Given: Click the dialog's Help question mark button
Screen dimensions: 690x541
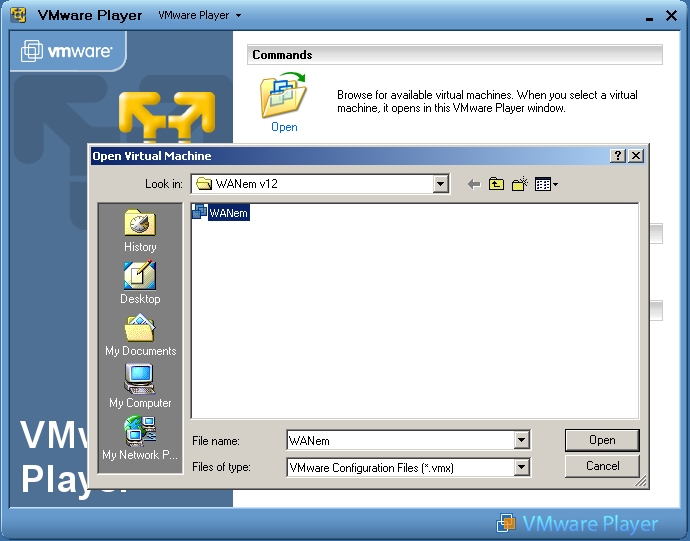Looking at the screenshot, I should 618,156.
